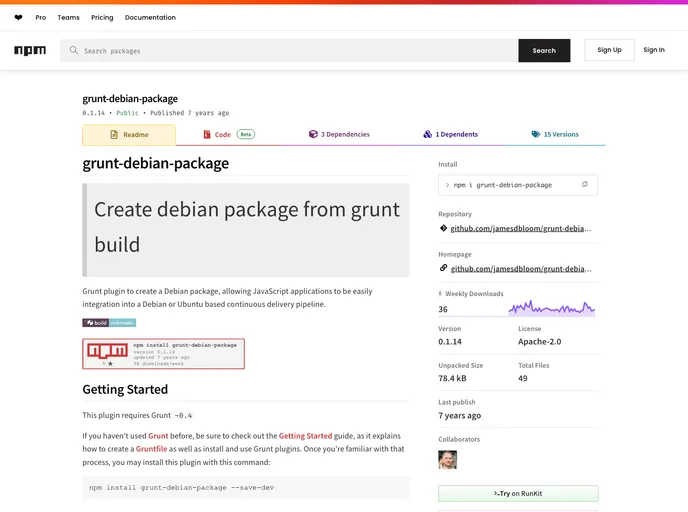The image size is (688, 512).
Task: Click the weekly downloads count 36
Action: coord(443,309)
